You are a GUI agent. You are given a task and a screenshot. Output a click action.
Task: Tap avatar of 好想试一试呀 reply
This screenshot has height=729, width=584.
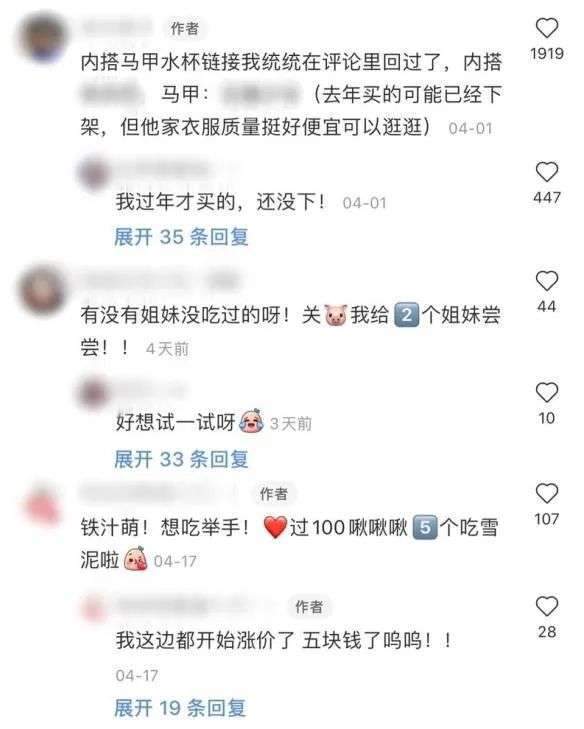point(93,393)
